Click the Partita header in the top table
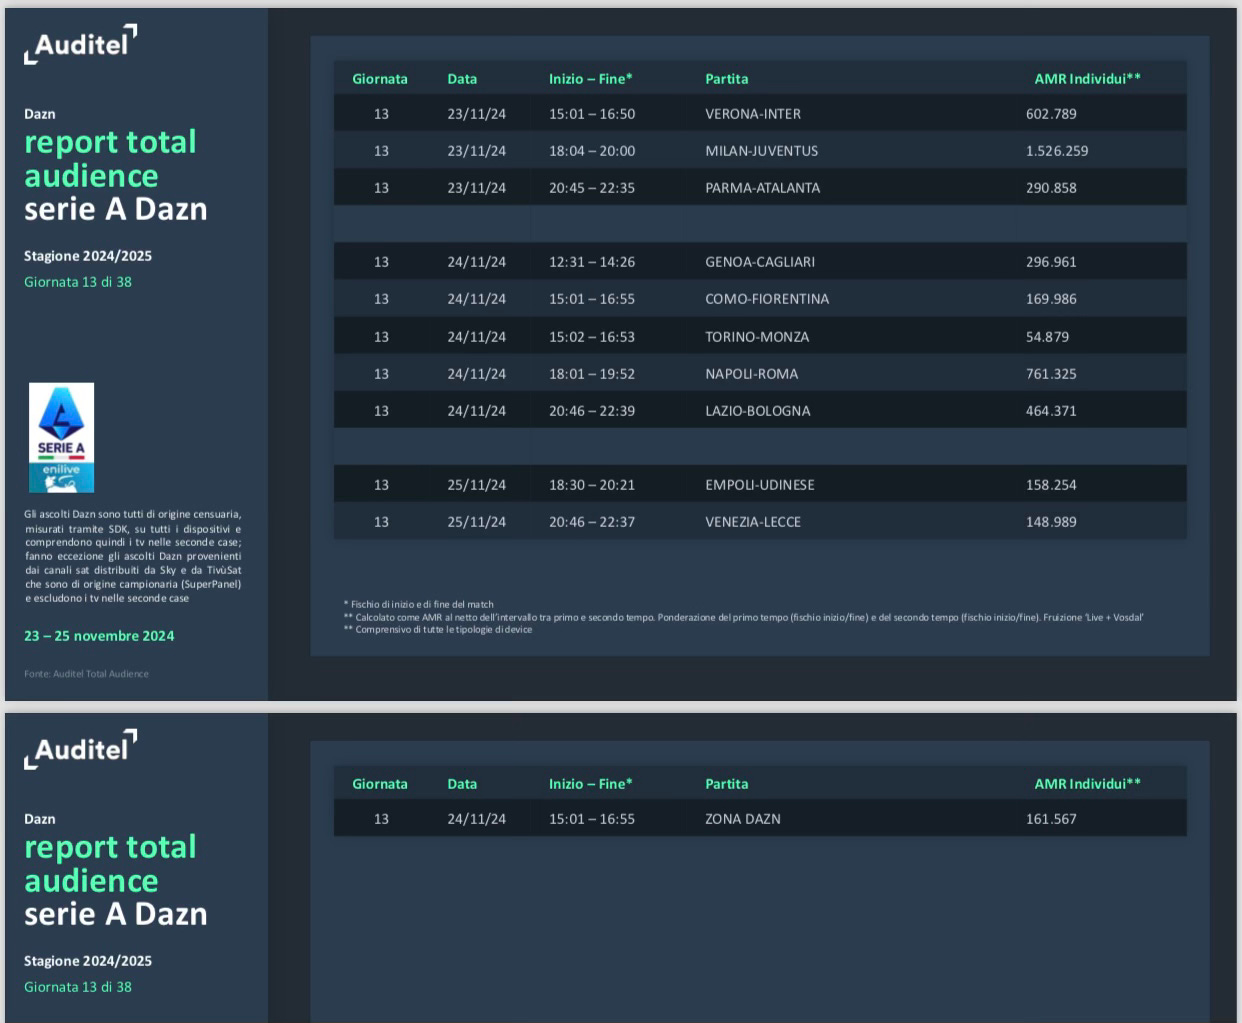Viewport: 1242px width, 1023px height. [727, 79]
